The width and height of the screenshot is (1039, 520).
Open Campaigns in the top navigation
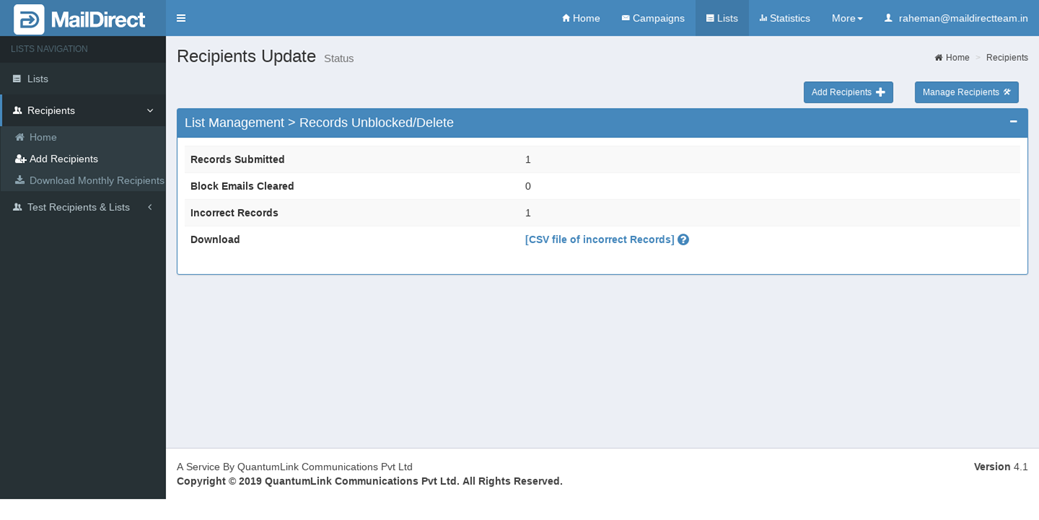pyautogui.click(x=653, y=18)
